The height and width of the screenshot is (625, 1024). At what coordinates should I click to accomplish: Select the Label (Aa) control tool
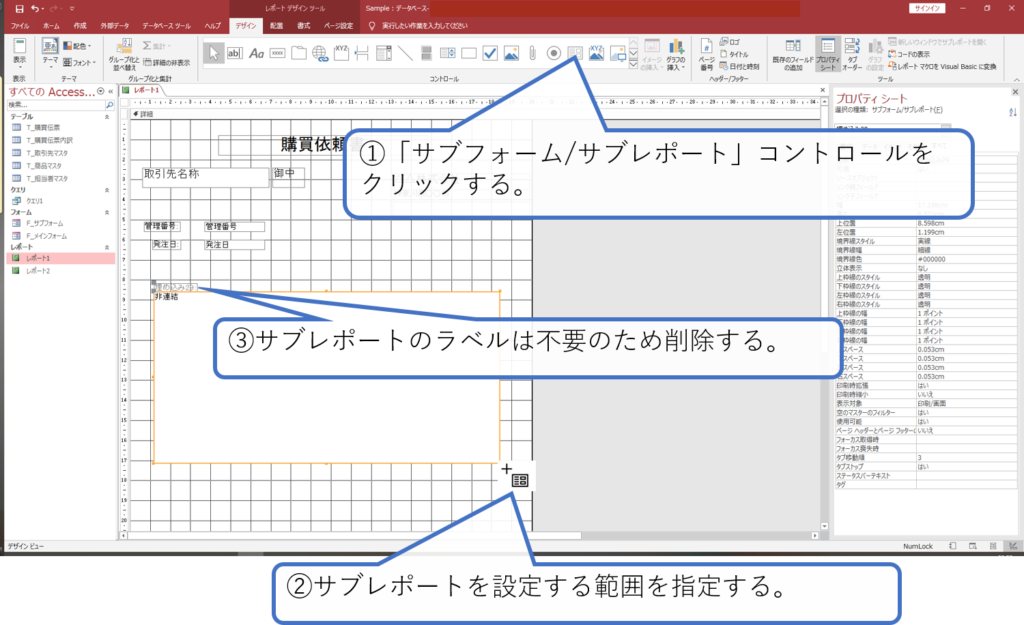click(x=257, y=52)
